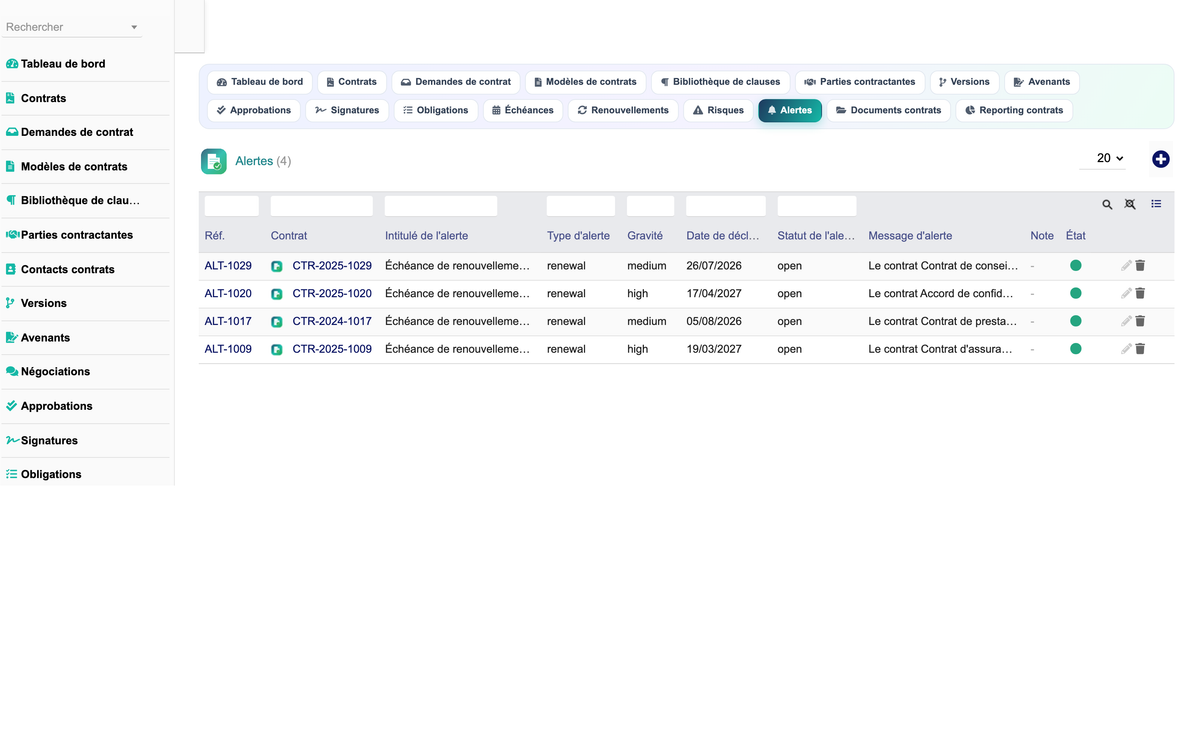Viewport: 1200px width, 743px height.
Task: Go to Modèles de contrats top tab
Action: point(585,82)
